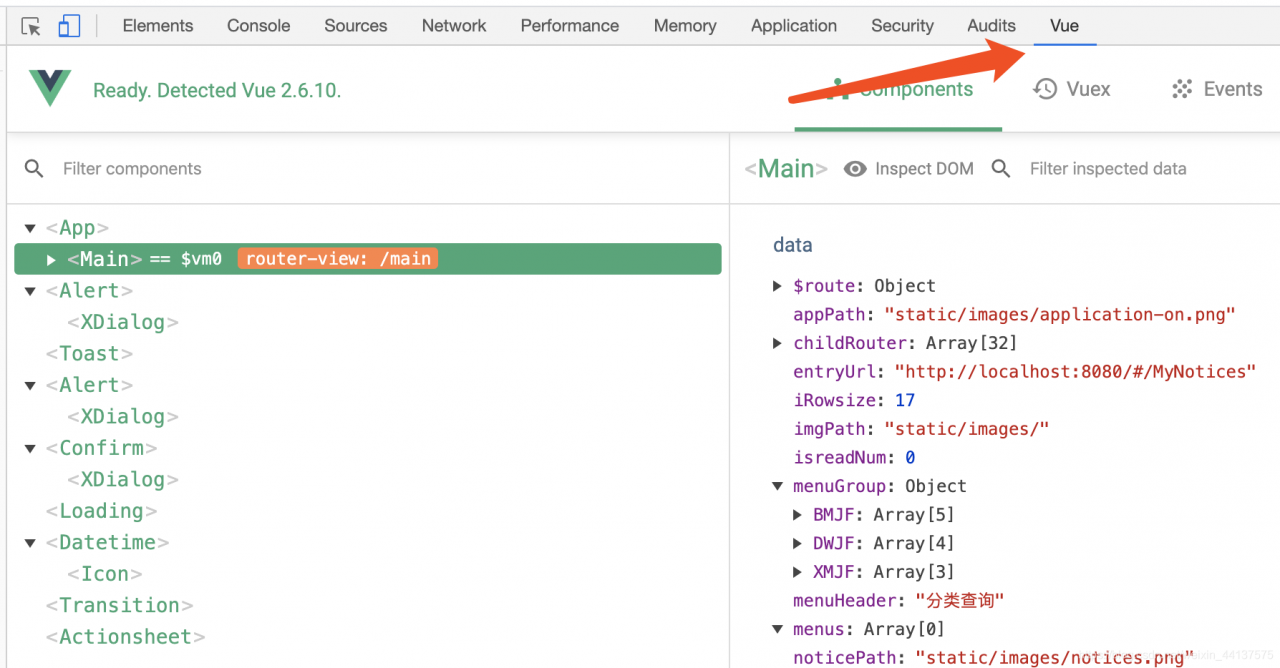Collapse the App component node

pos(30,228)
